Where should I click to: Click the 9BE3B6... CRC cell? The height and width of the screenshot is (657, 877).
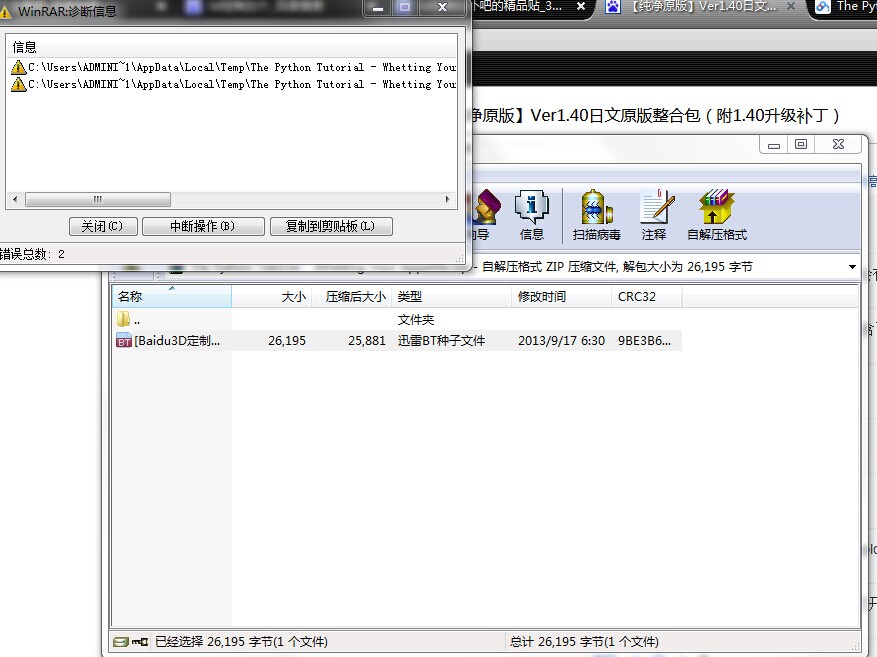coord(644,341)
